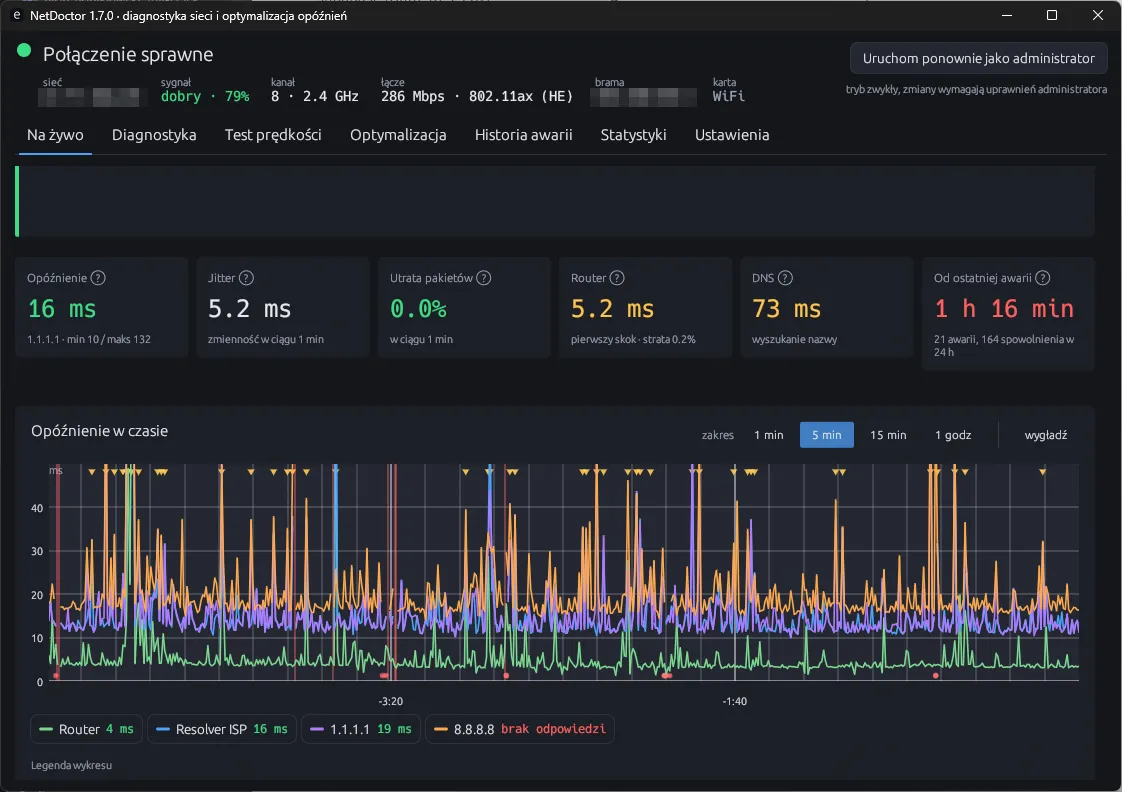
Task: Click the 5.2 ms jitter value
Action: point(249,308)
